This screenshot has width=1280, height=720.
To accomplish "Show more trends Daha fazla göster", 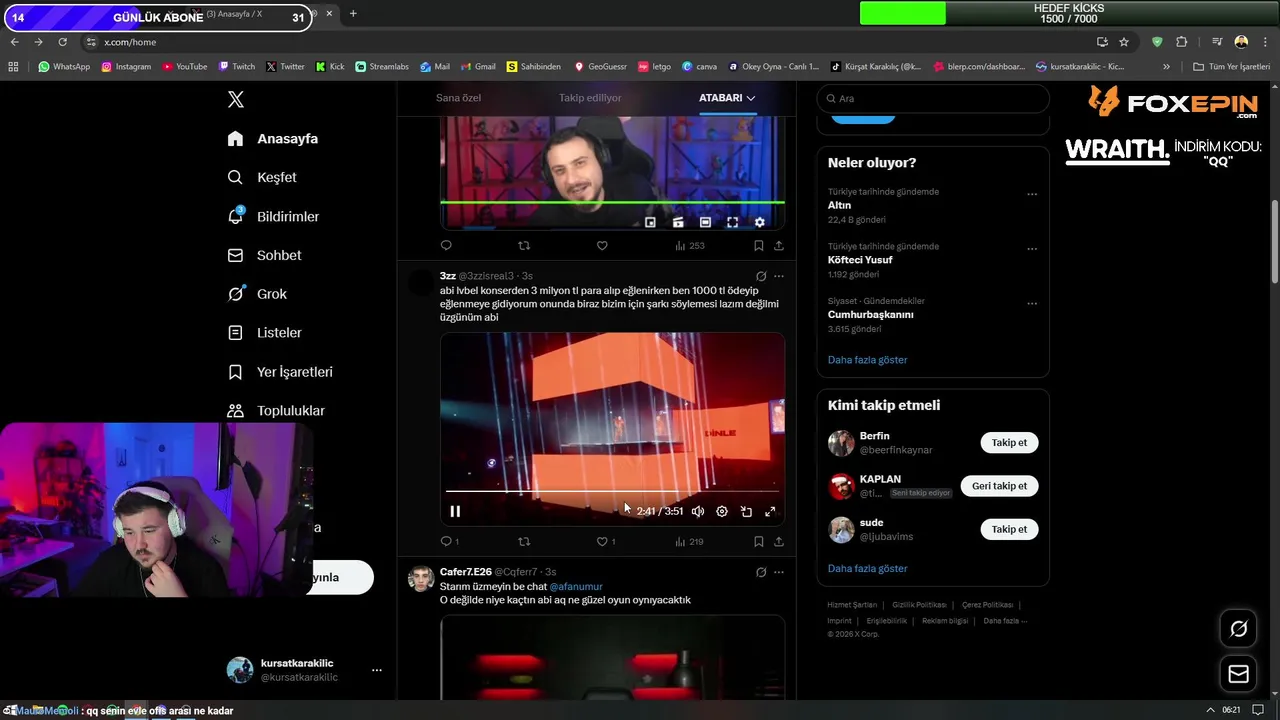I will click(x=867, y=360).
